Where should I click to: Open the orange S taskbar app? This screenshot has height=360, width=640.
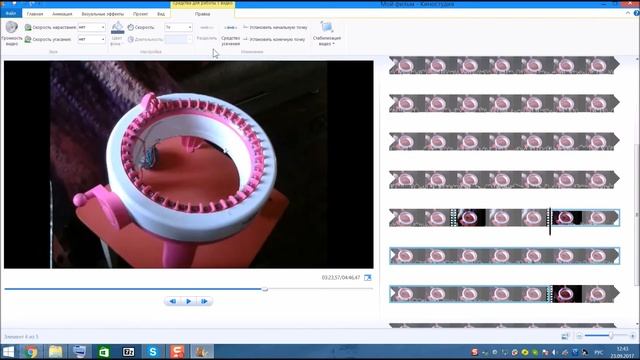[177, 351]
